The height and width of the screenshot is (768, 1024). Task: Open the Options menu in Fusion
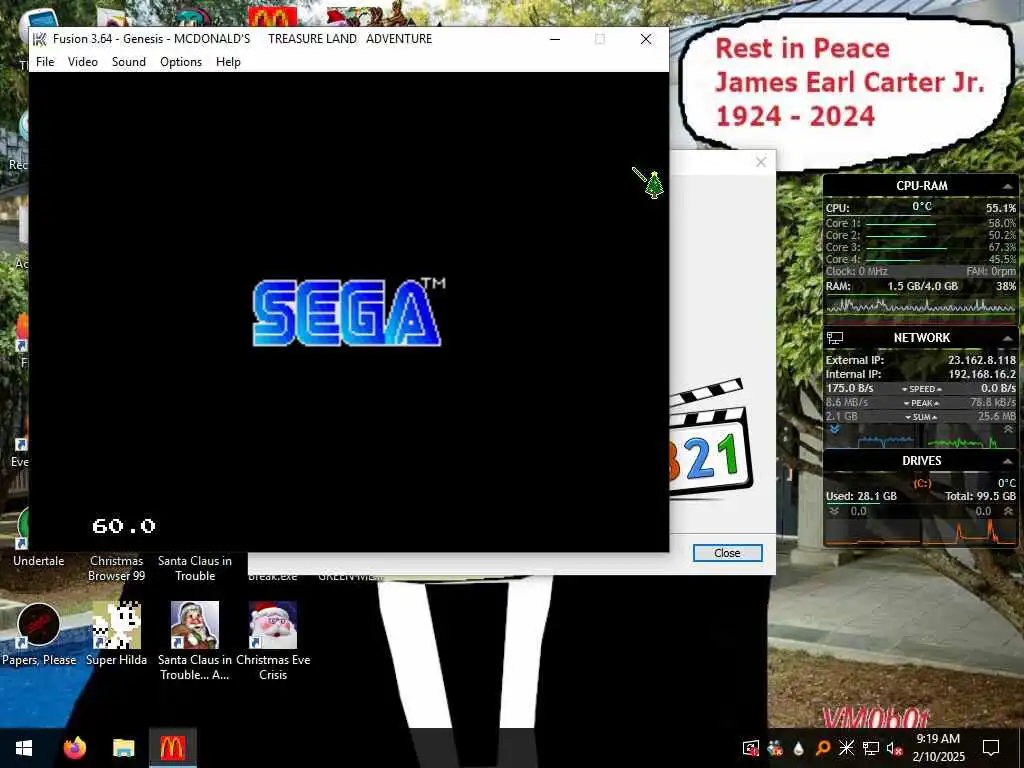coord(181,61)
